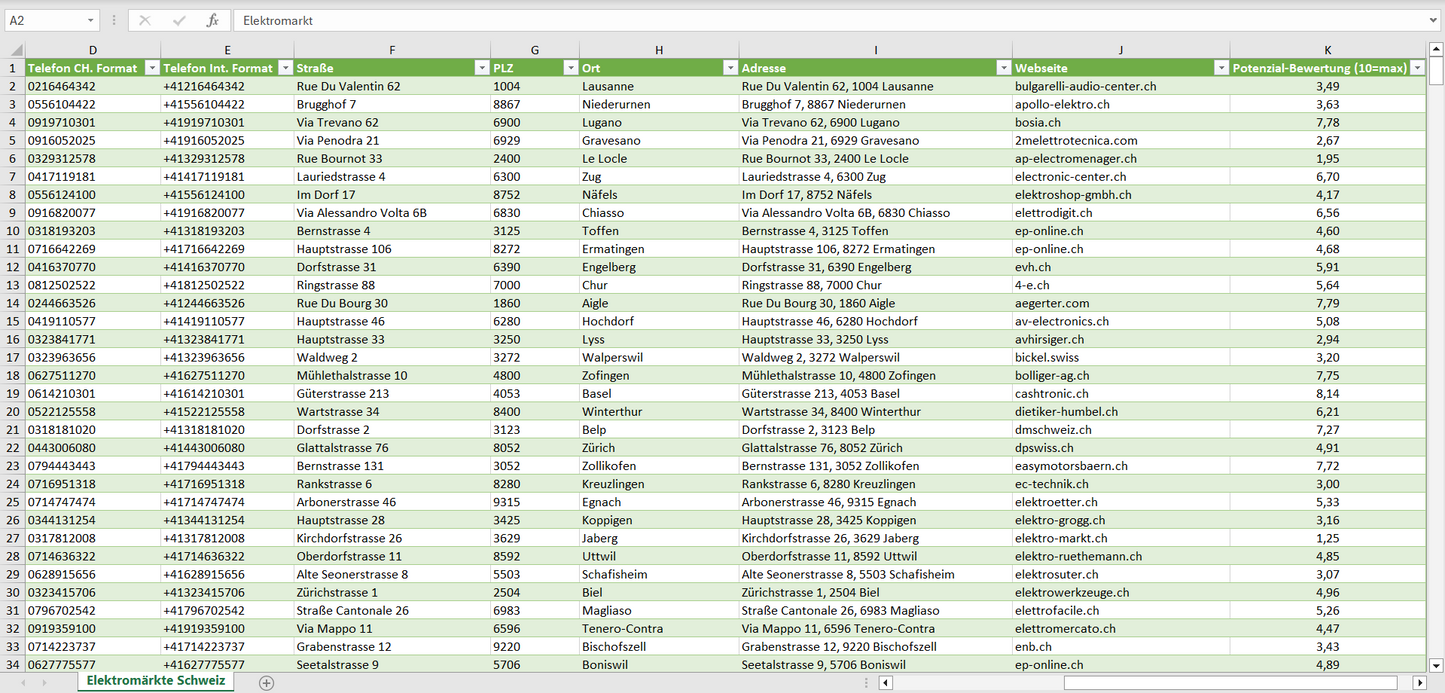Viewport: 1445px width, 693px height.
Task: Click the vertical scrollbar down arrow
Action: point(1436,665)
